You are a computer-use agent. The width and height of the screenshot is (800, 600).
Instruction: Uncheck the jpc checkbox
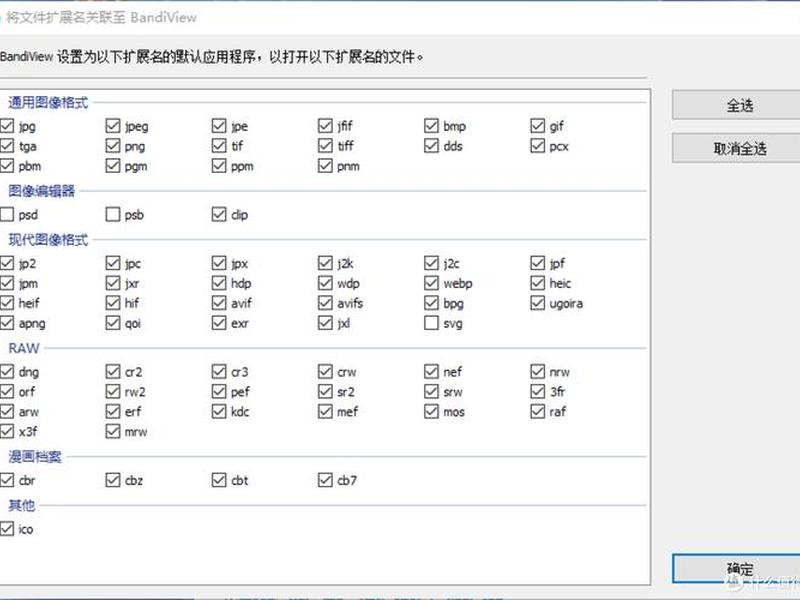point(113,263)
